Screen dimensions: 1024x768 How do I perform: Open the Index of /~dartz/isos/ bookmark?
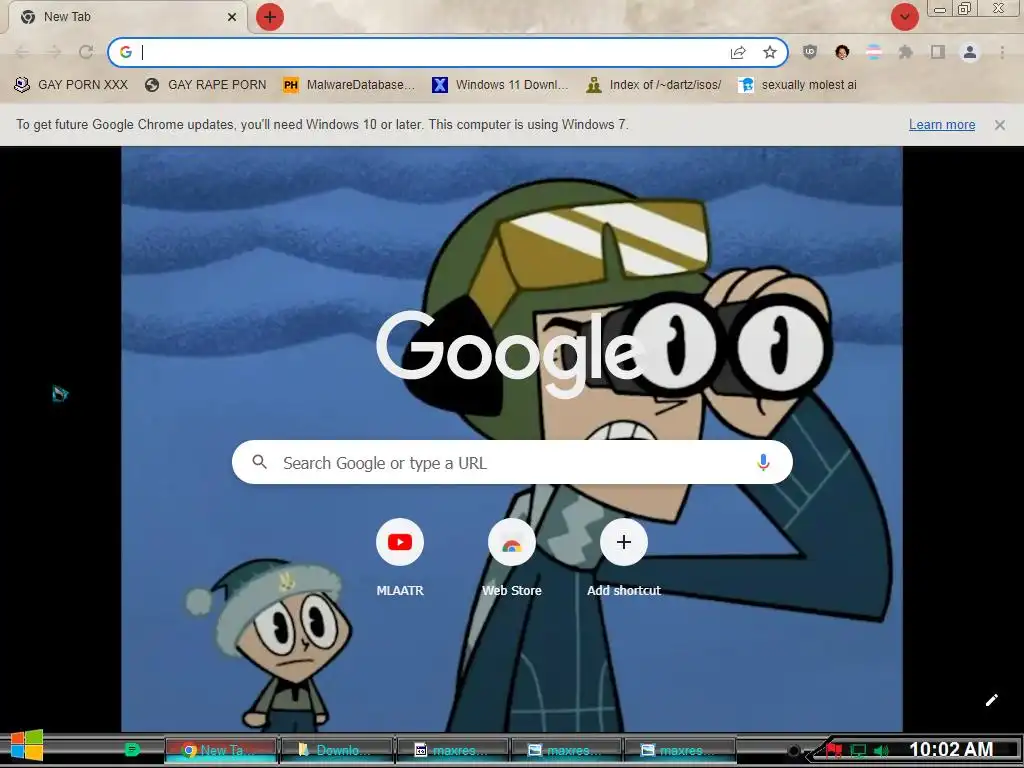[x=654, y=85]
